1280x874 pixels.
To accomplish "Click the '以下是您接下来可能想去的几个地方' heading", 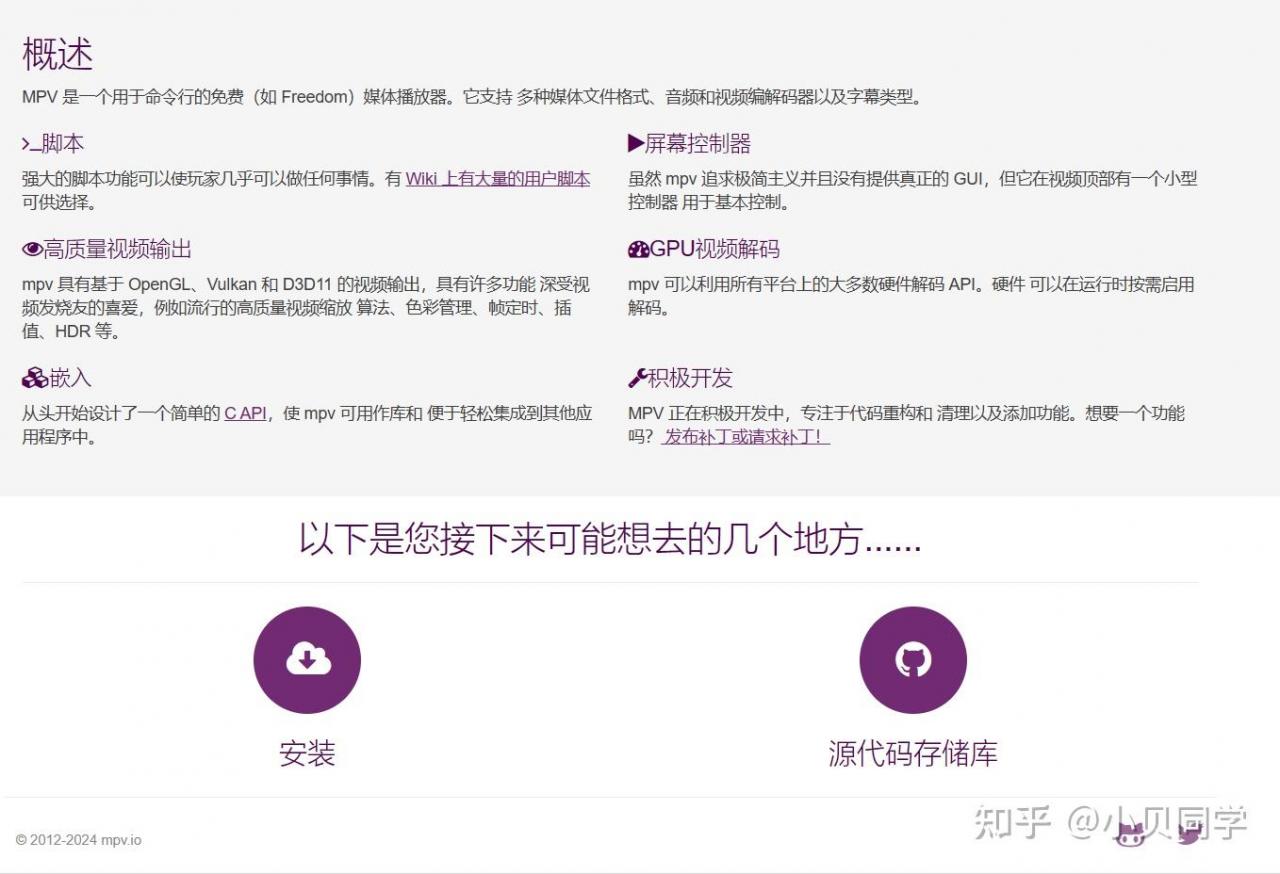I will pyautogui.click(x=610, y=539).
